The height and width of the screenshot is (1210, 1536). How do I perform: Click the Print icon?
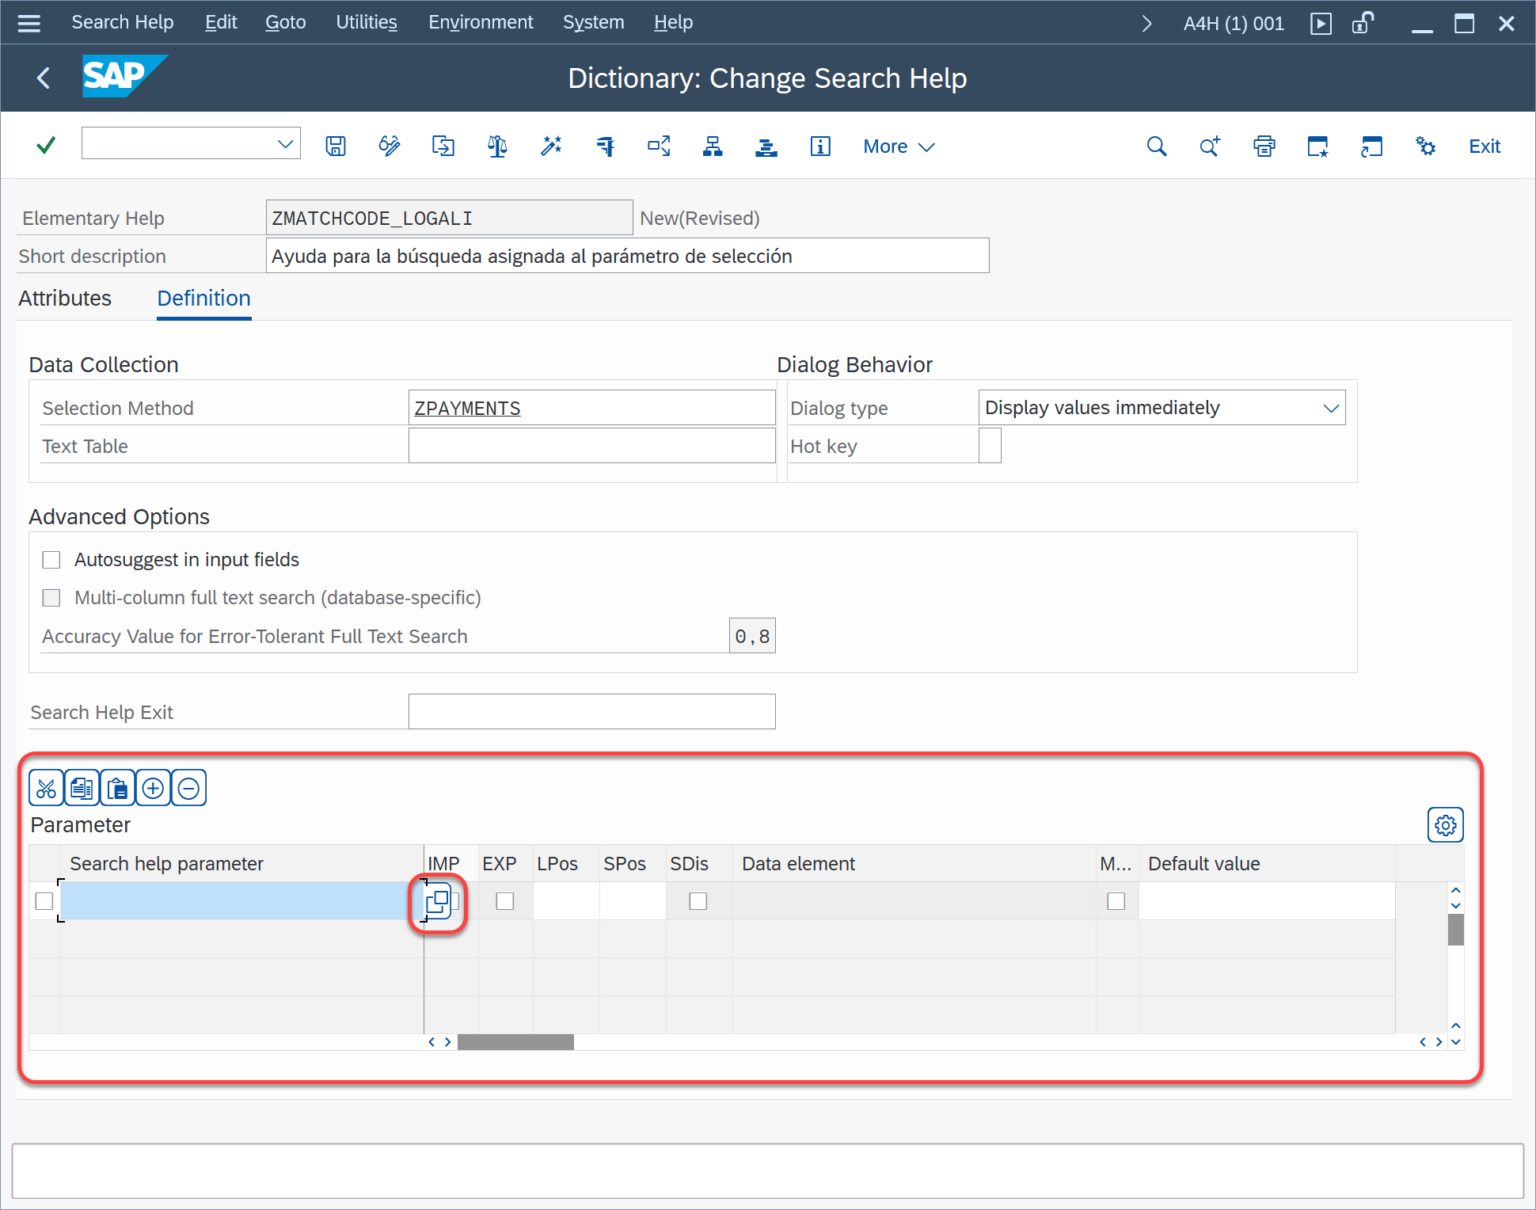[1264, 146]
